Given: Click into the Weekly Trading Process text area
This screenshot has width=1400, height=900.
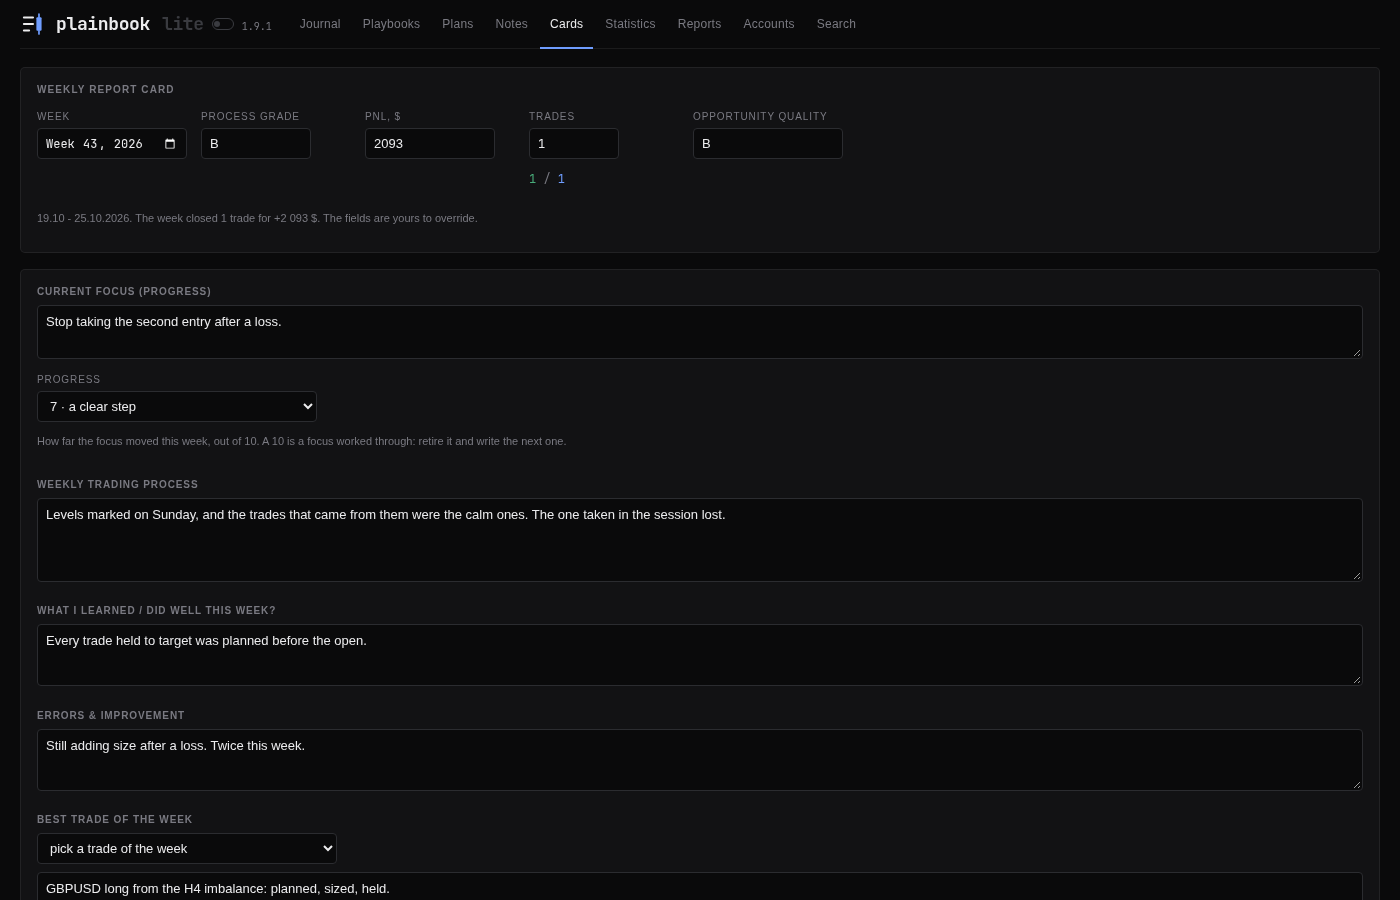Looking at the screenshot, I should coord(700,540).
